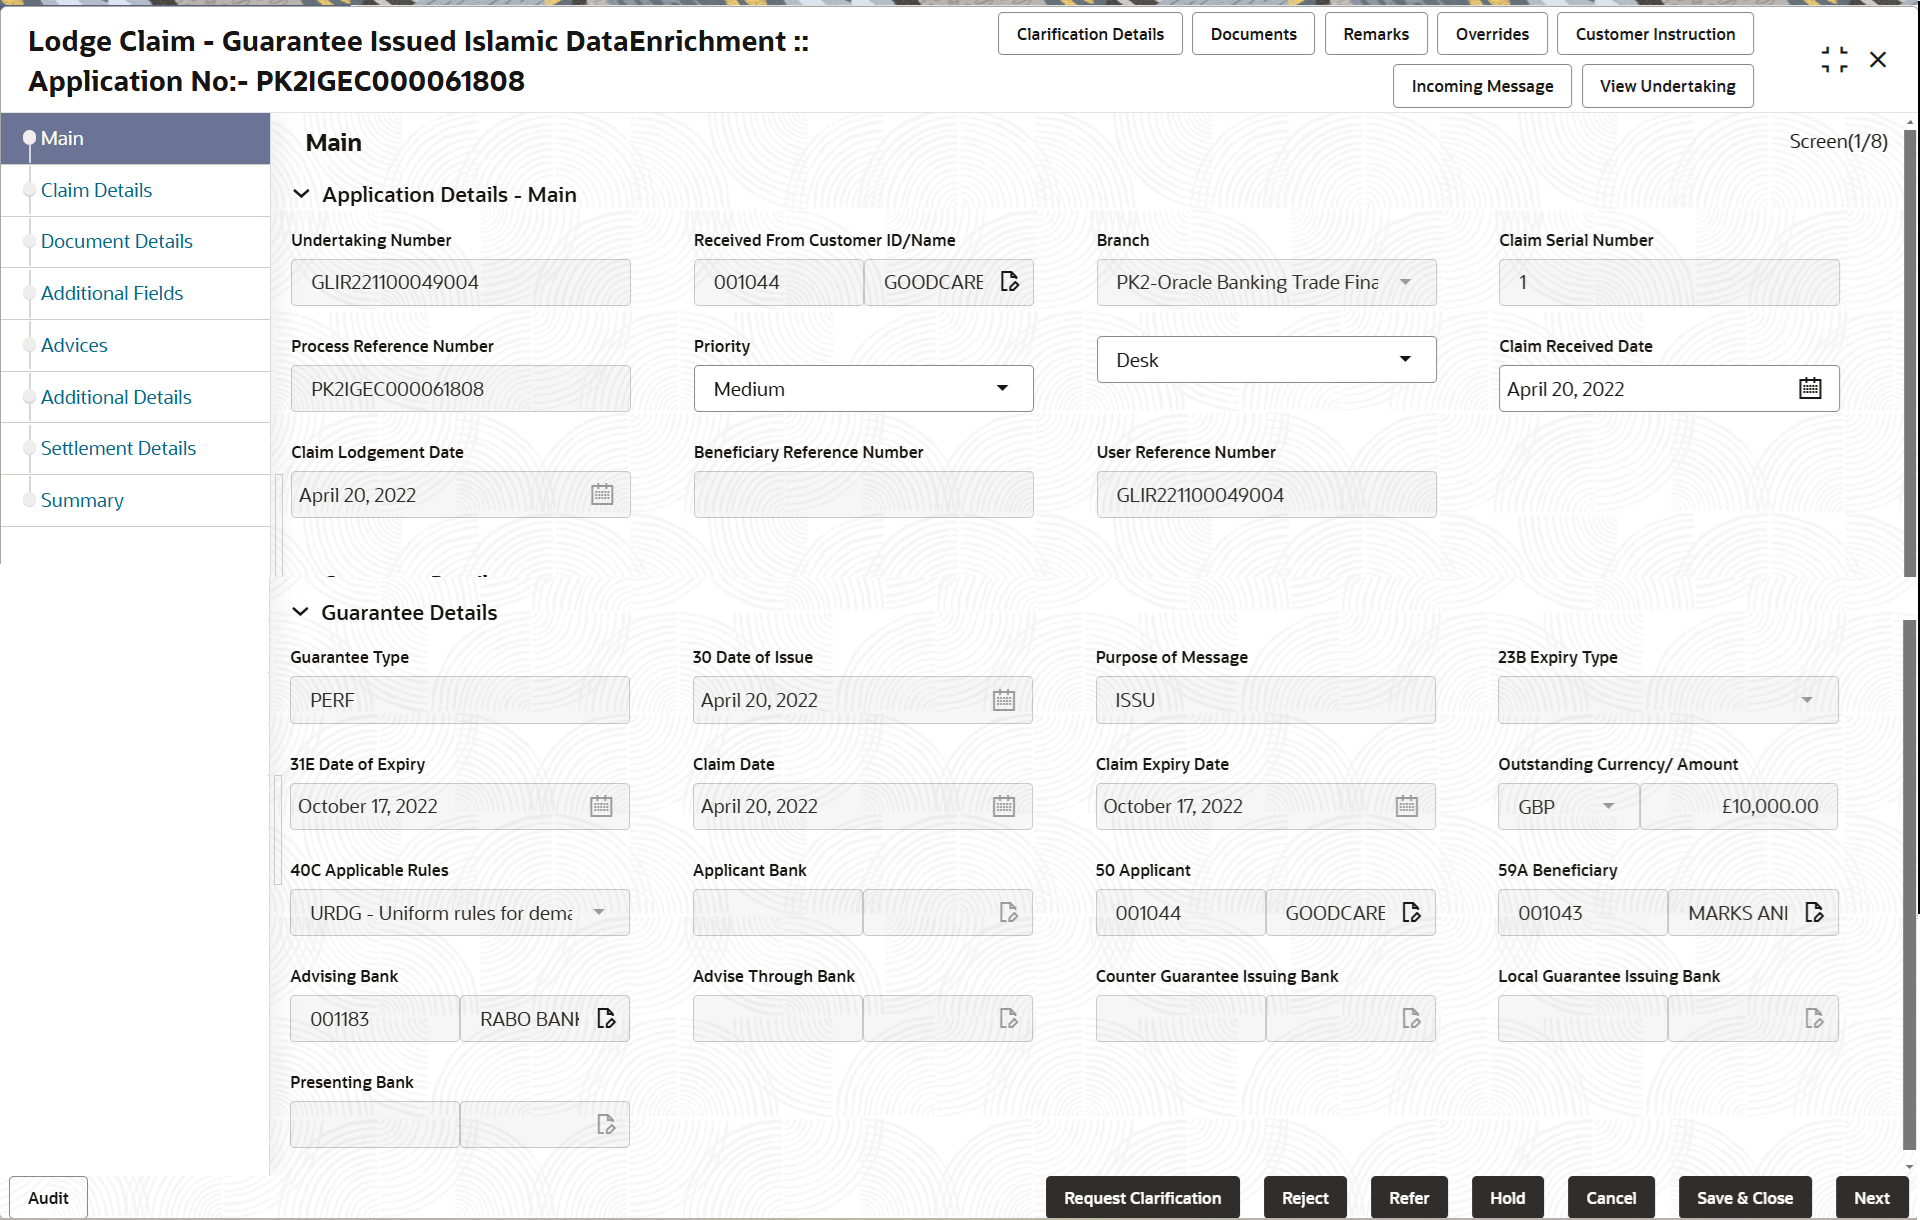Screen dimensions: 1920x1220
Task: Go to Settlement Details step
Action: [118, 448]
